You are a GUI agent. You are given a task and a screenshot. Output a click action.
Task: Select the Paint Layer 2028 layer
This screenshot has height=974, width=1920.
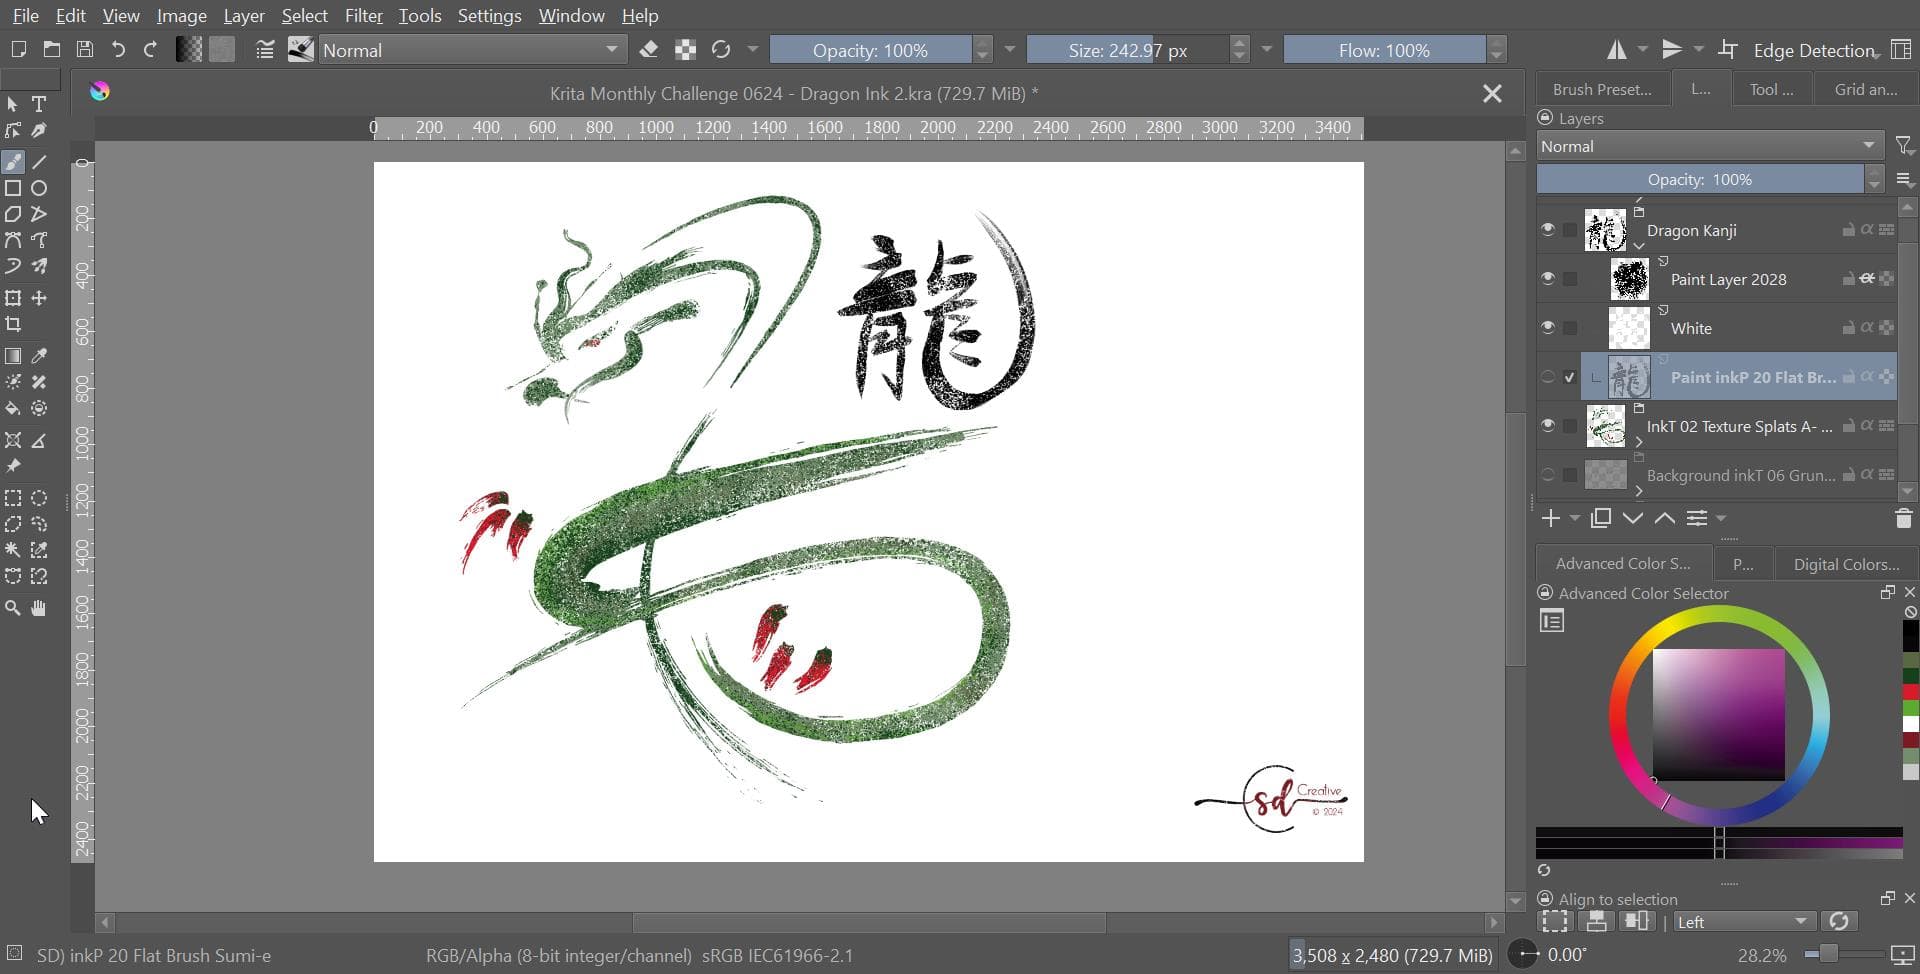point(1727,279)
